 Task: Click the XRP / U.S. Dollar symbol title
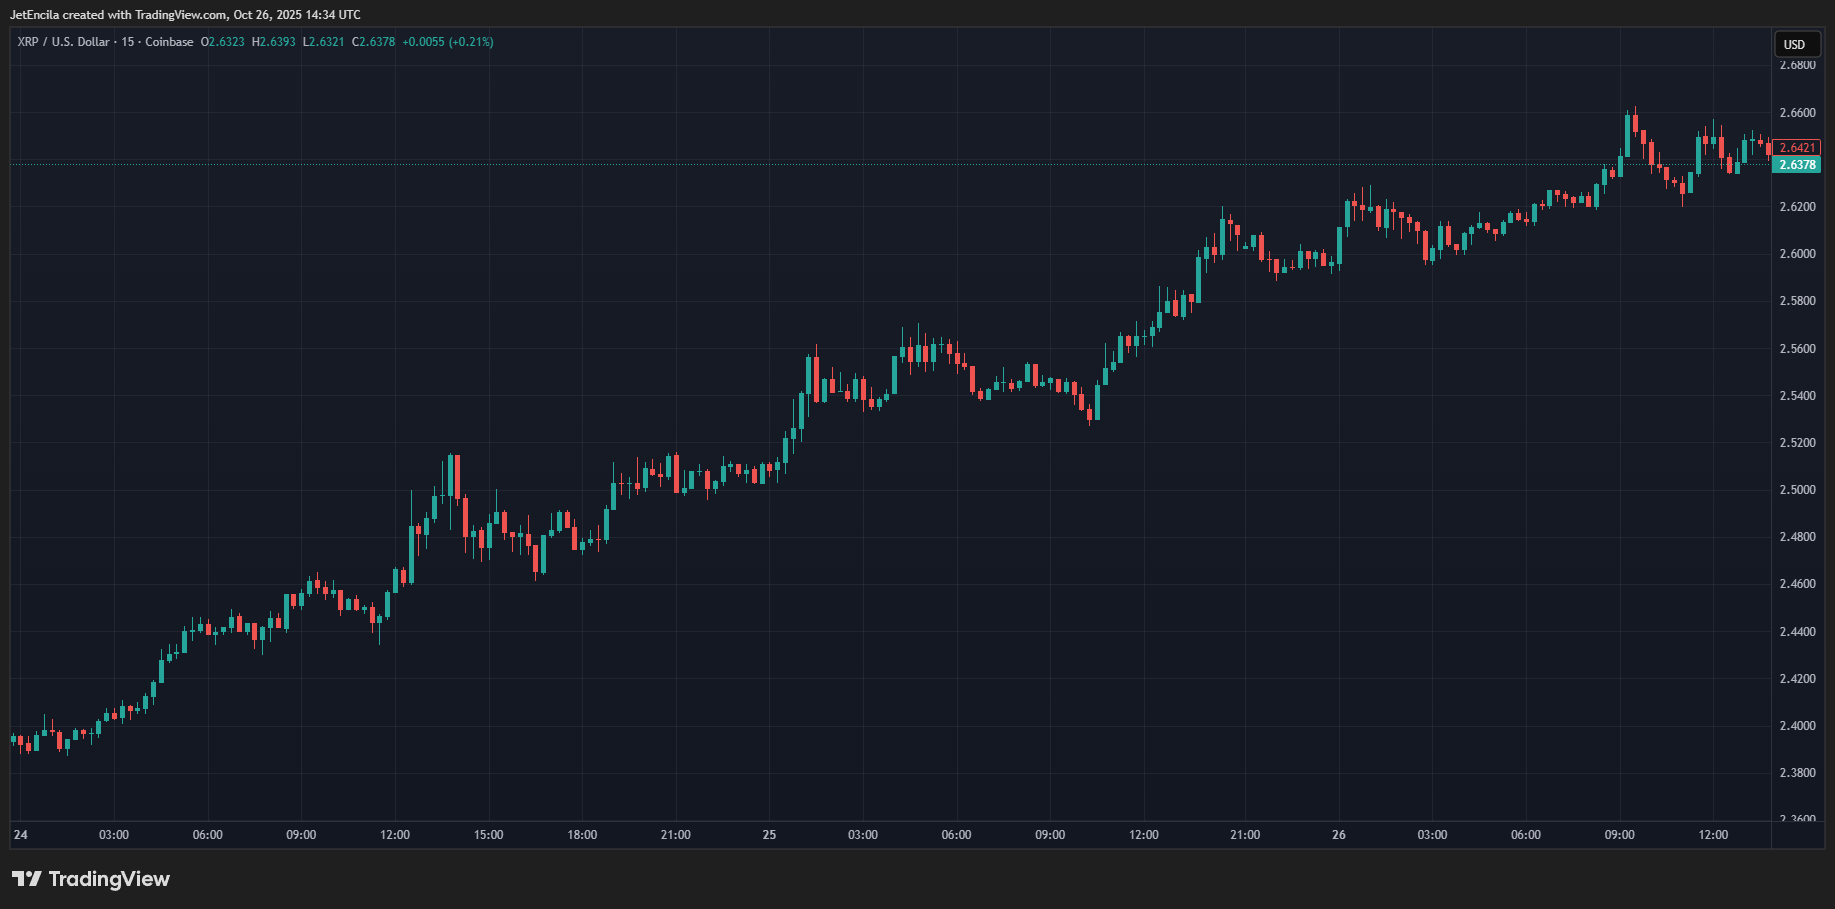point(63,42)
